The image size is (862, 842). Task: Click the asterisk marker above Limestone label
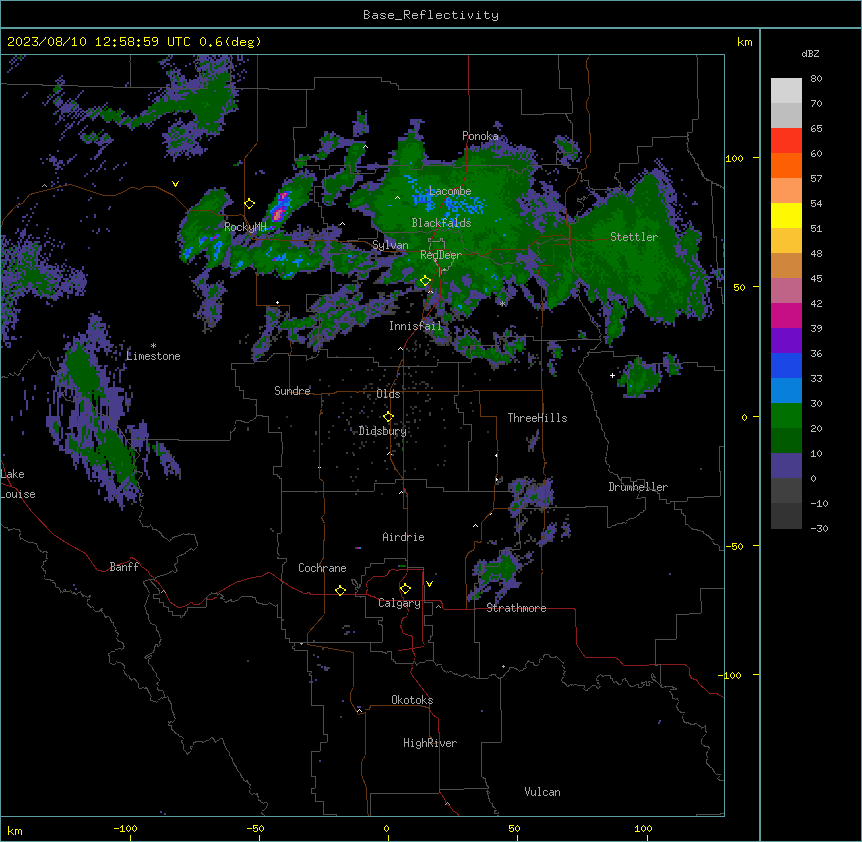point(153,346)
